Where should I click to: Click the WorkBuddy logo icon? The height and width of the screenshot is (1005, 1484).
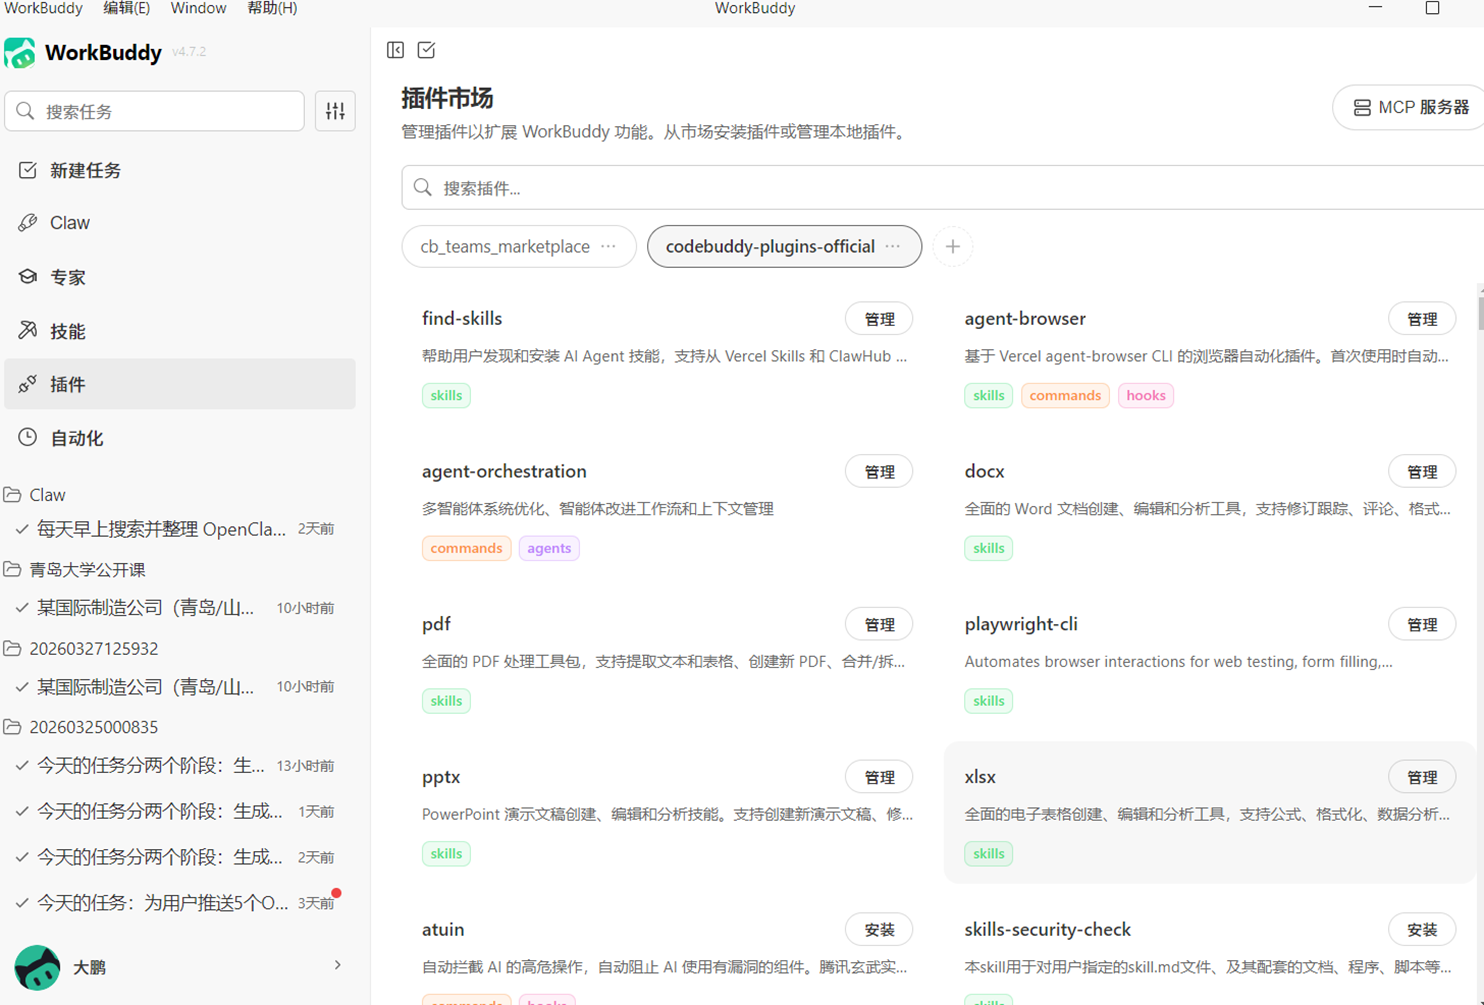point(20,53)
